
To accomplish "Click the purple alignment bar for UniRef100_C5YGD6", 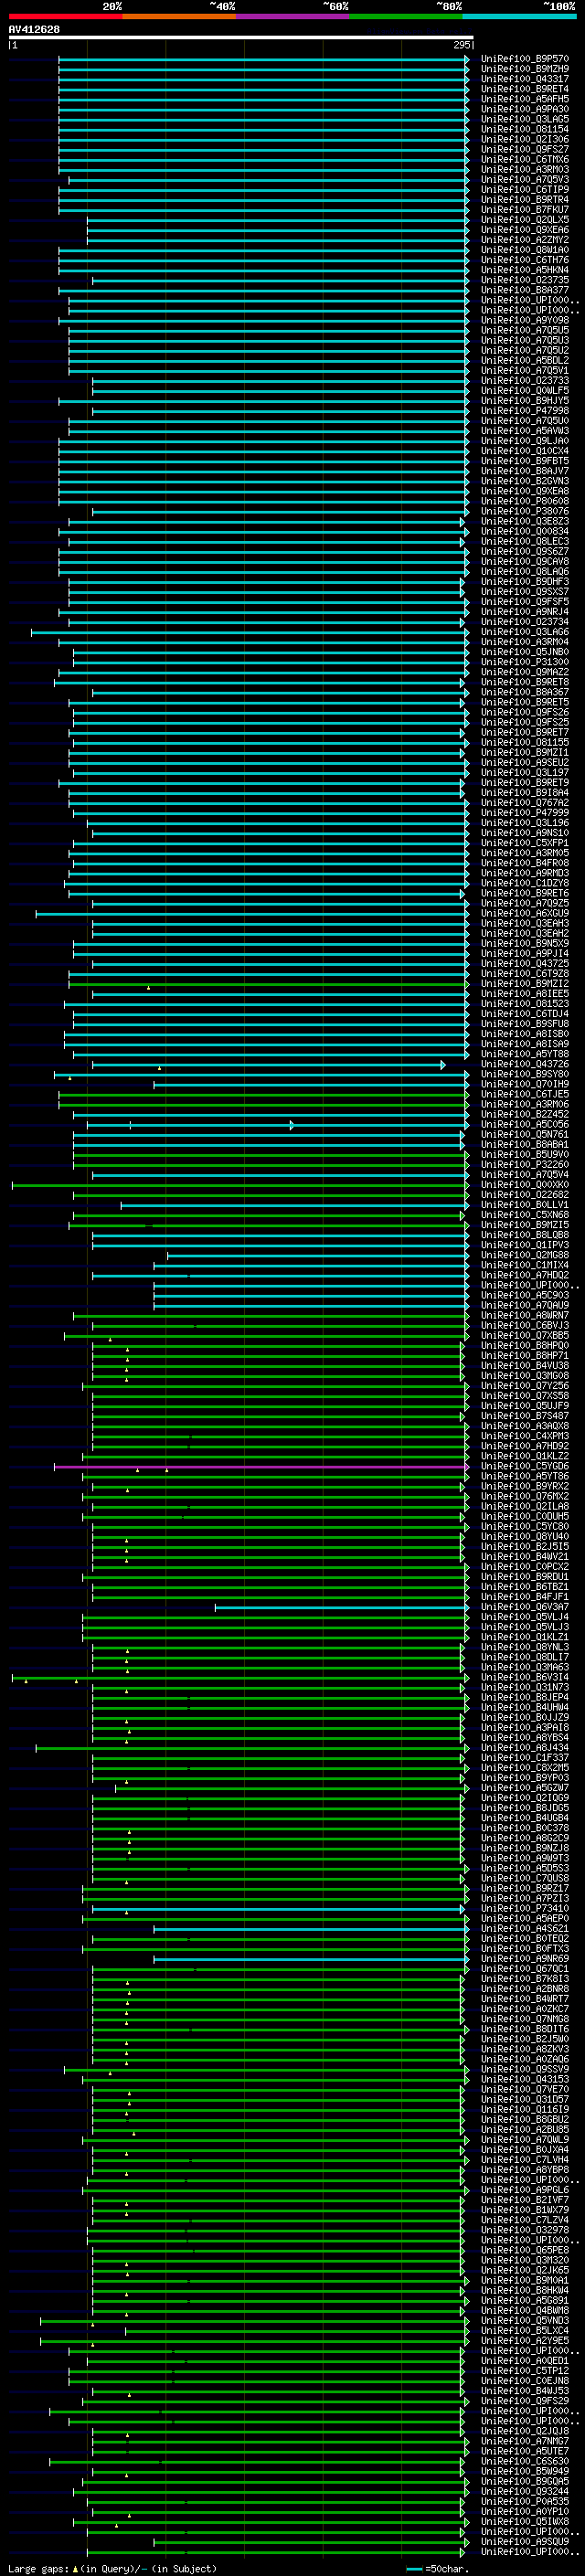I will 261,1467.
